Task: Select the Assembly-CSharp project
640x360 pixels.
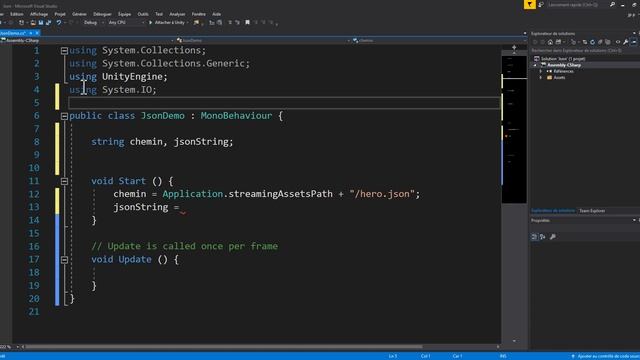Action: pyautogui.click(x=564, y=65)
